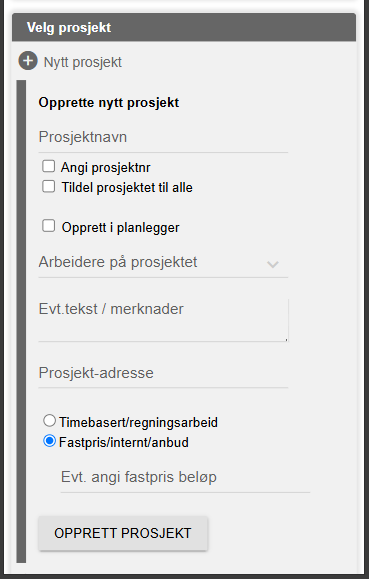Select the Fastpris/internt/anbud radio button
Image resolution: width=369 pixels, height=579 pixels.
(49, 441)
